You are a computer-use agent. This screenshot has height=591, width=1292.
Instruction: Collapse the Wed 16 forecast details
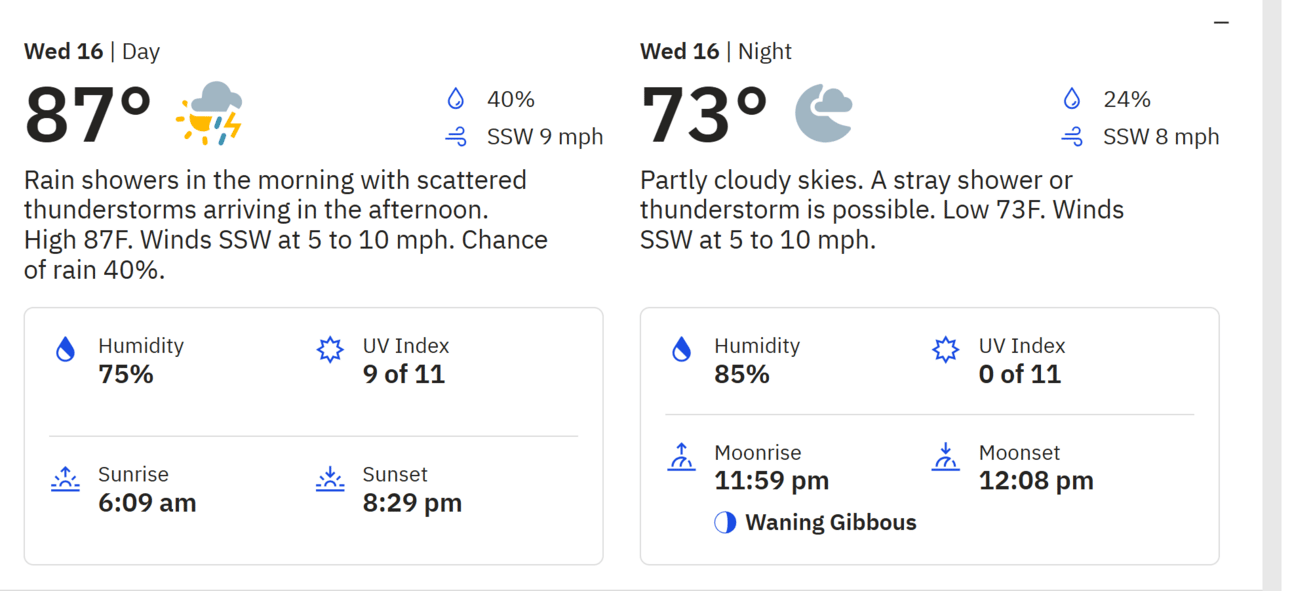pos(1221,22)
